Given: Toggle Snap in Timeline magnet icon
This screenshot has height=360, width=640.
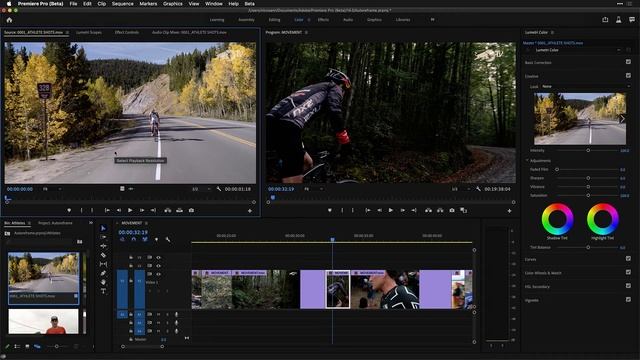Looking at the screenshot, I should pos(133,240).
